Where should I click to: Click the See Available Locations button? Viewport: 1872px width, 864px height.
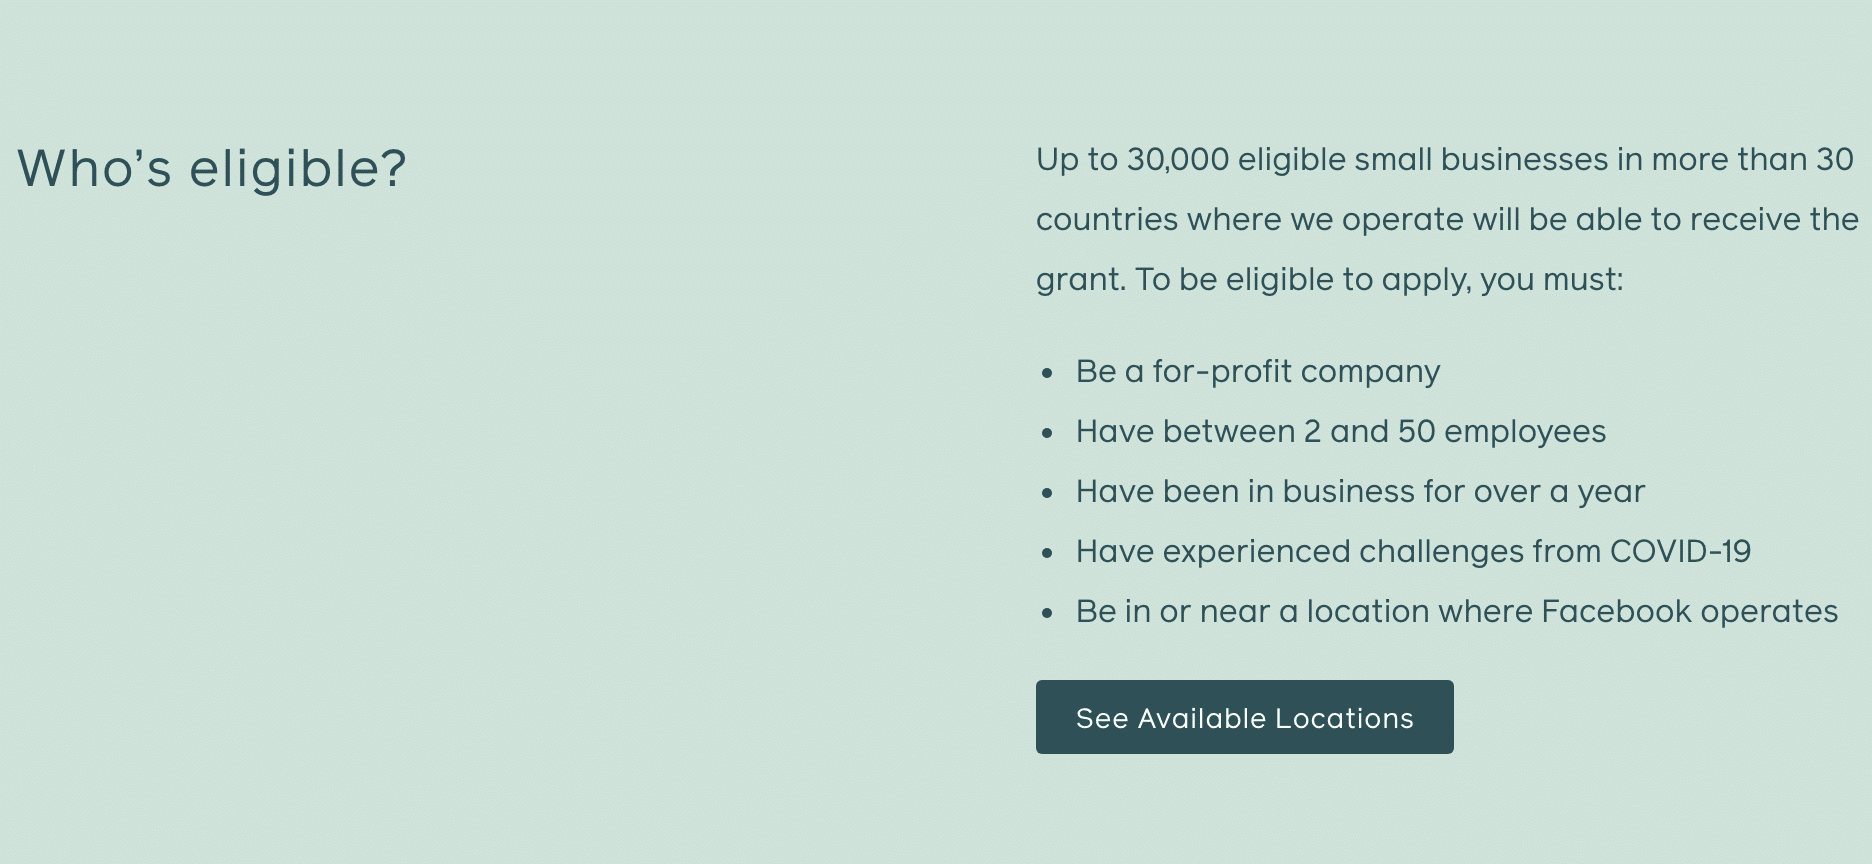pos(1244,717)
